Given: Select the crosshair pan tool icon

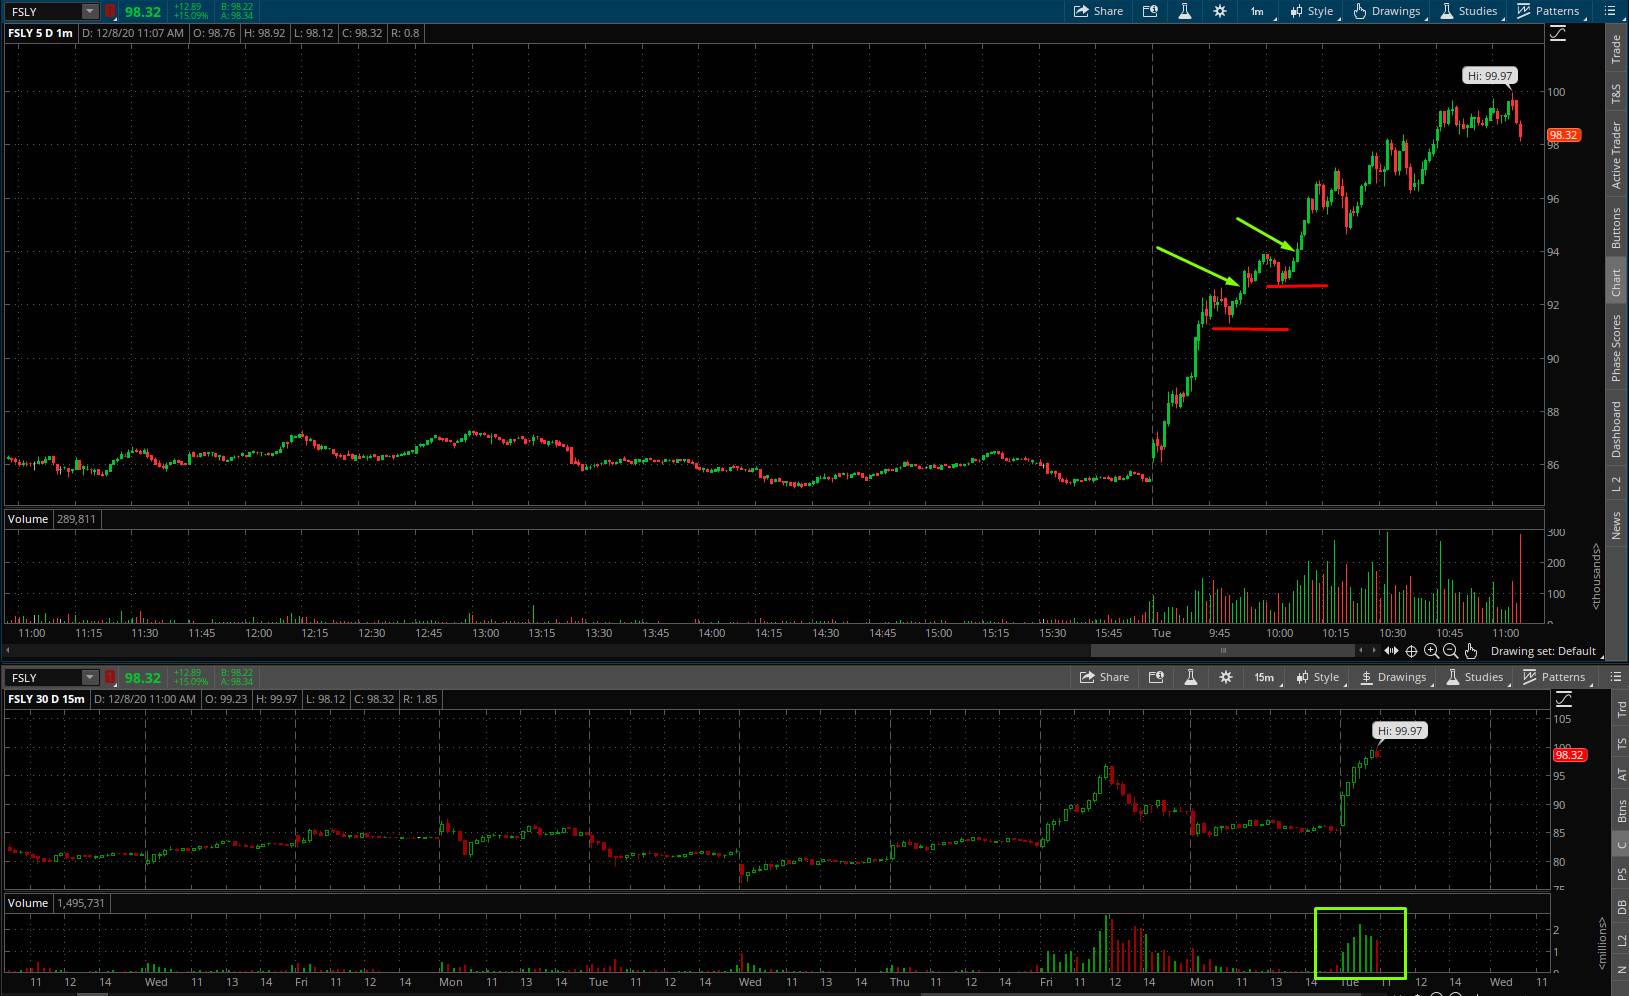Looking at the screenshot, I should coord(1411,651).
